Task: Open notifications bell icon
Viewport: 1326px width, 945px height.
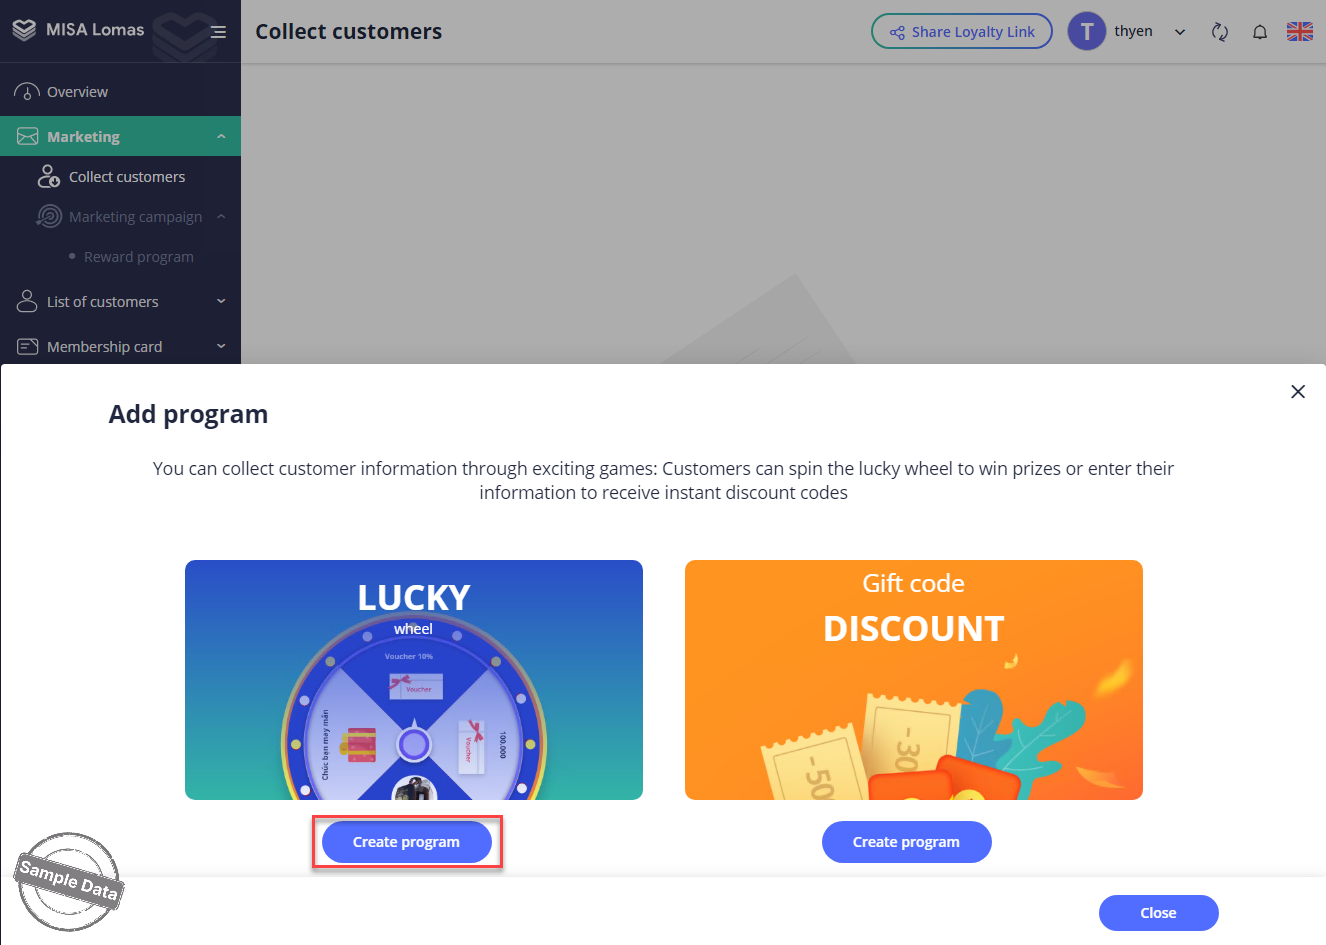Action: click(x=1260, y=32)
